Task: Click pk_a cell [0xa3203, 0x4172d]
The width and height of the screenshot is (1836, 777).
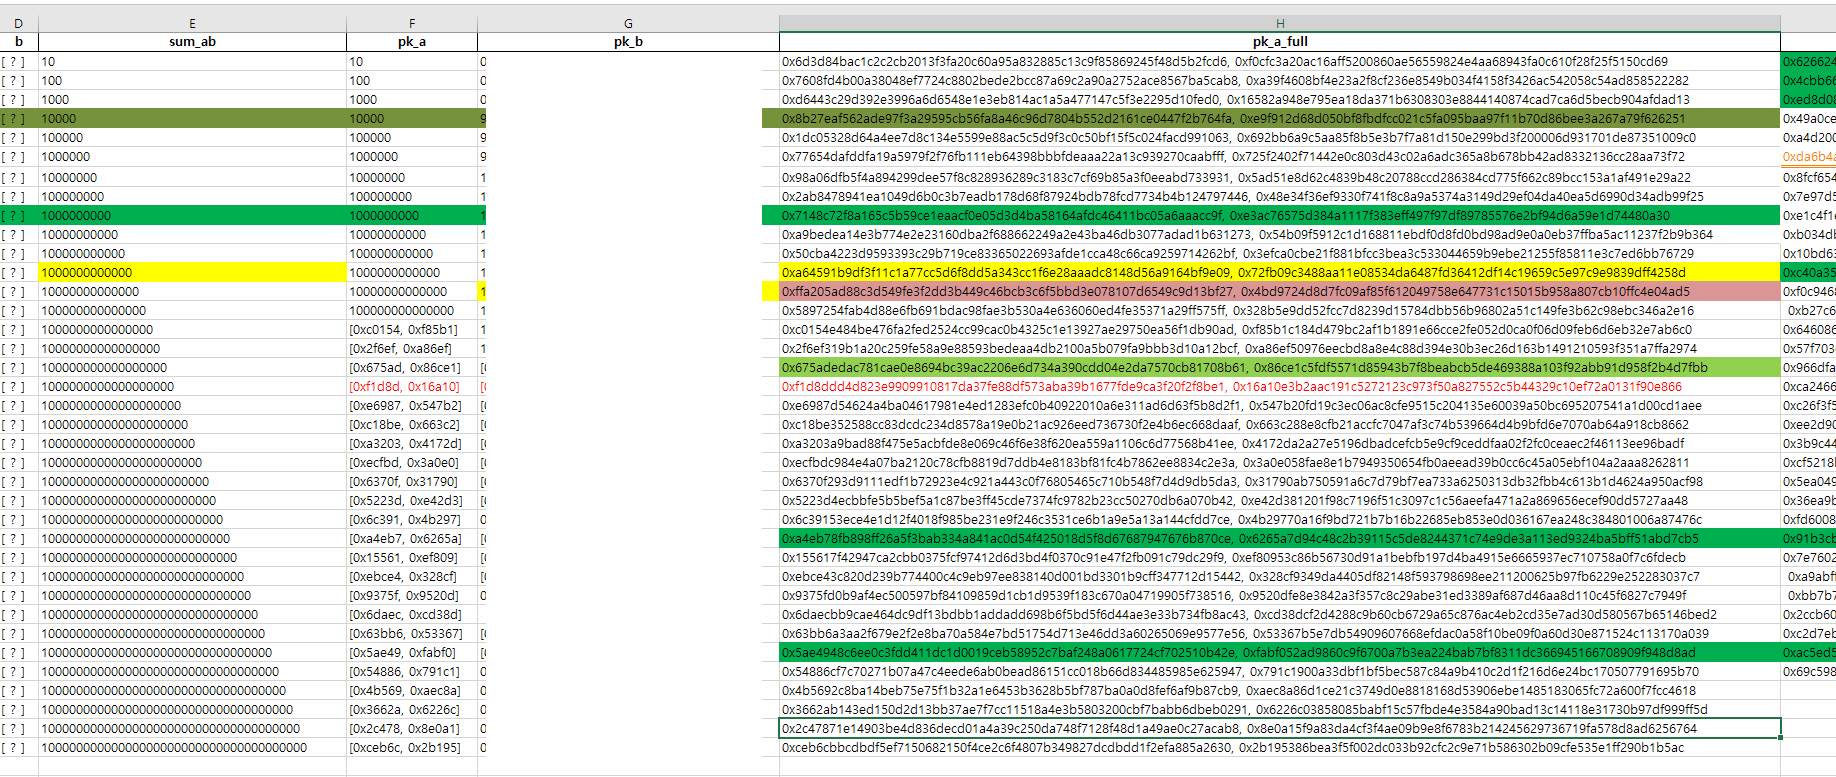Action: point(412,443)
